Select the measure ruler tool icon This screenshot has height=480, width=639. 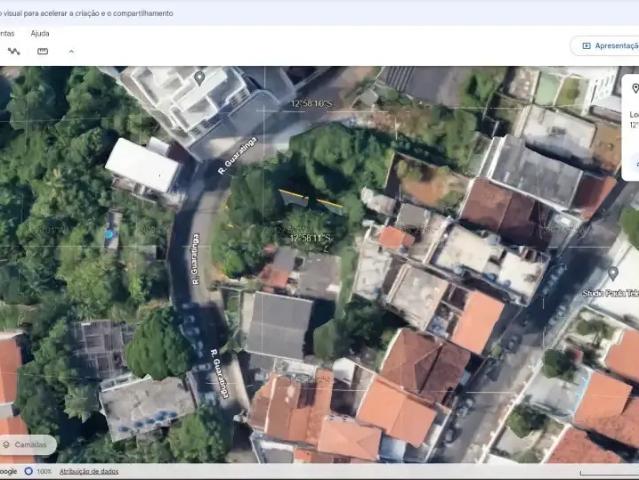pyautogui.click(x=42, y=51)
